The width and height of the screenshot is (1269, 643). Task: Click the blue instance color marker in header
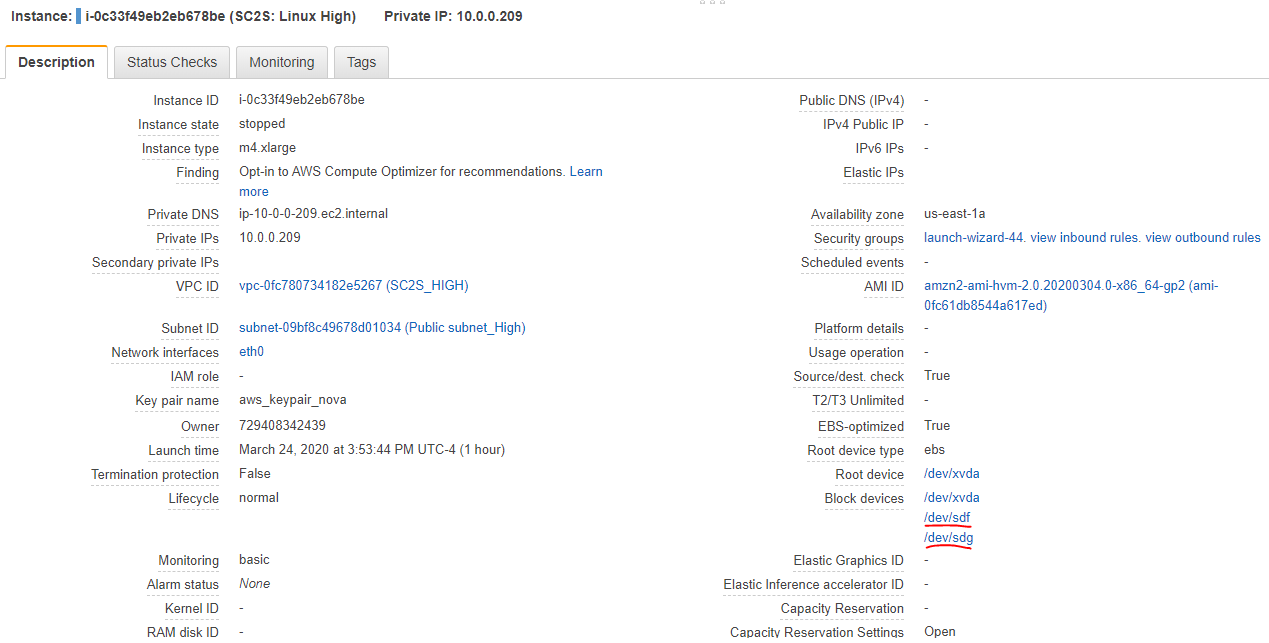pos(79,16)
